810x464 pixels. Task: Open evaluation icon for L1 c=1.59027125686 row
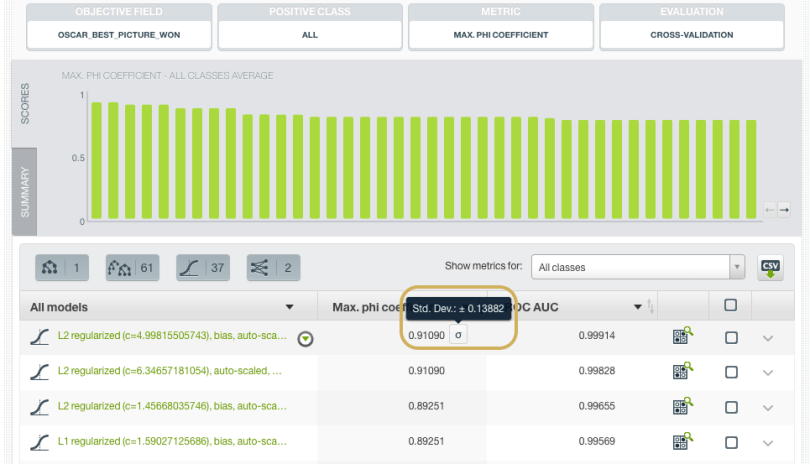[682, 441]
